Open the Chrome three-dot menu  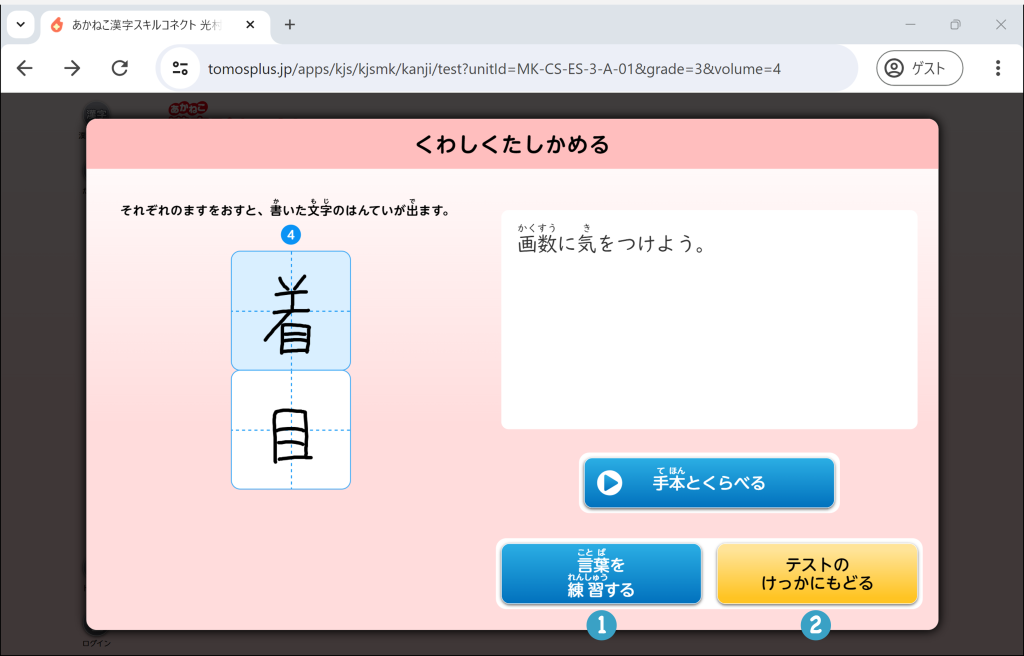(x=997, y=68)
